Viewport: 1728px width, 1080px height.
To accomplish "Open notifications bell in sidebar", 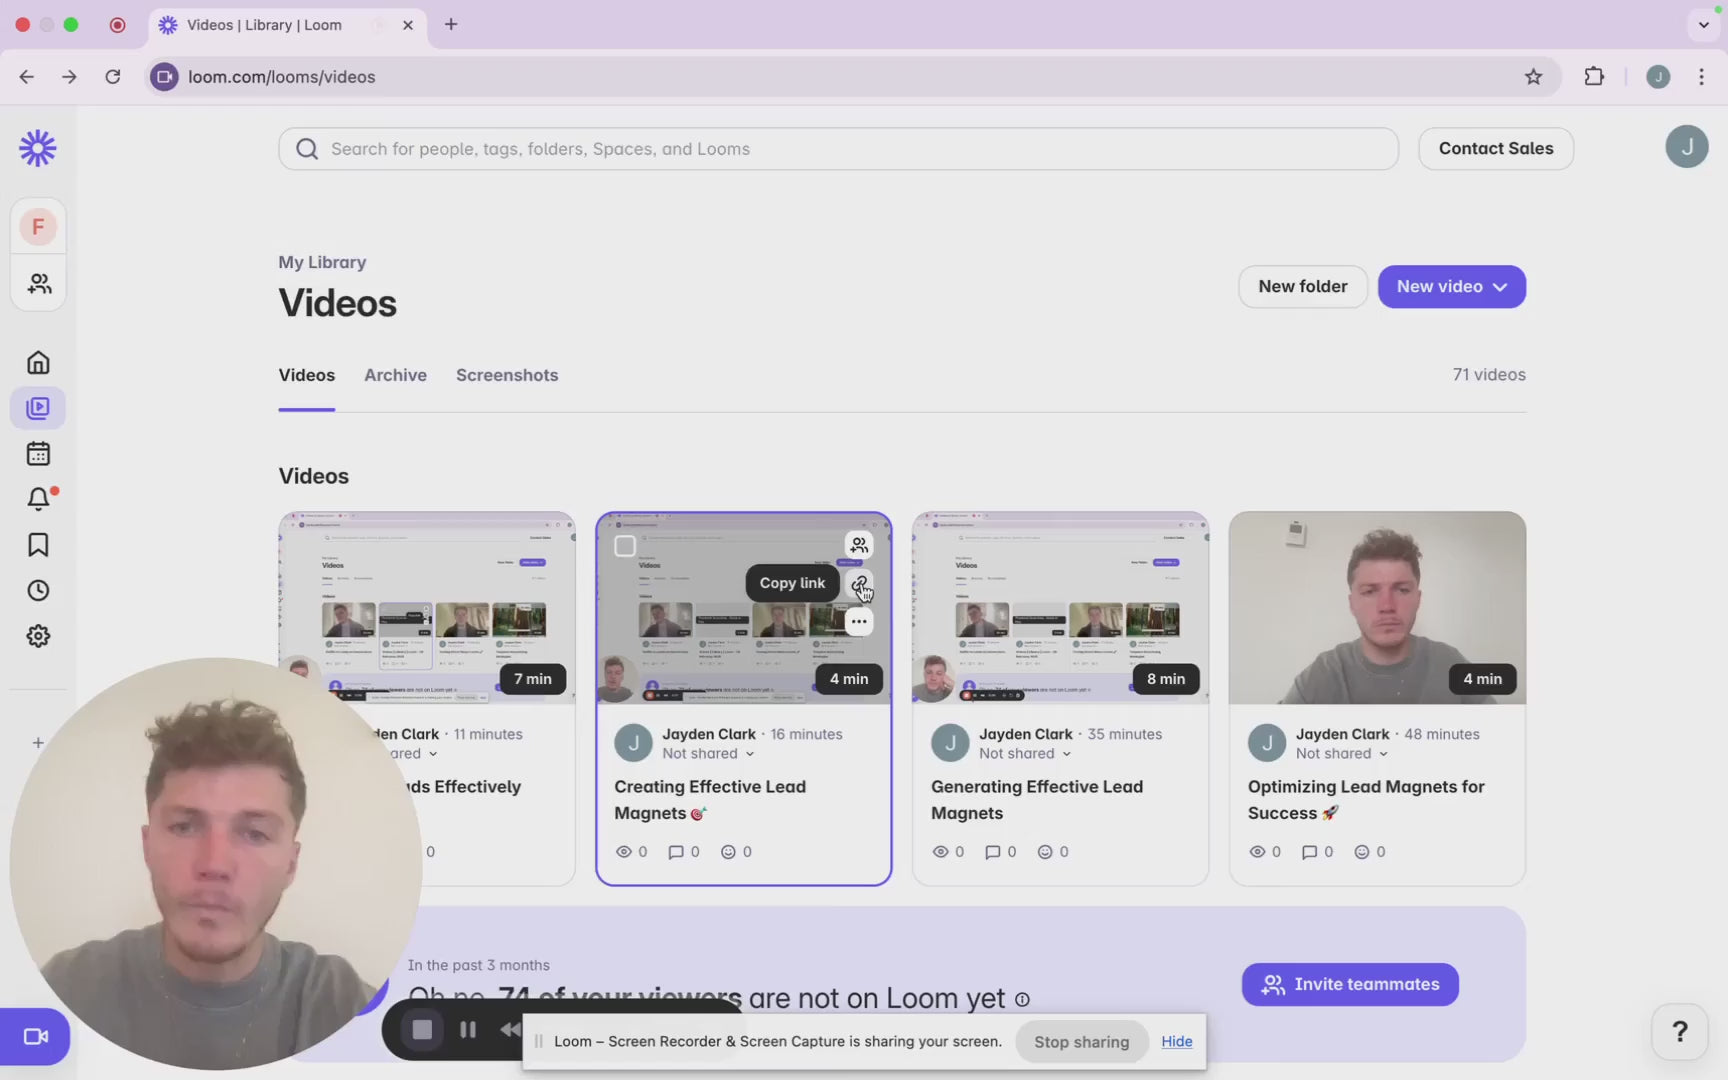I will 38,498.
